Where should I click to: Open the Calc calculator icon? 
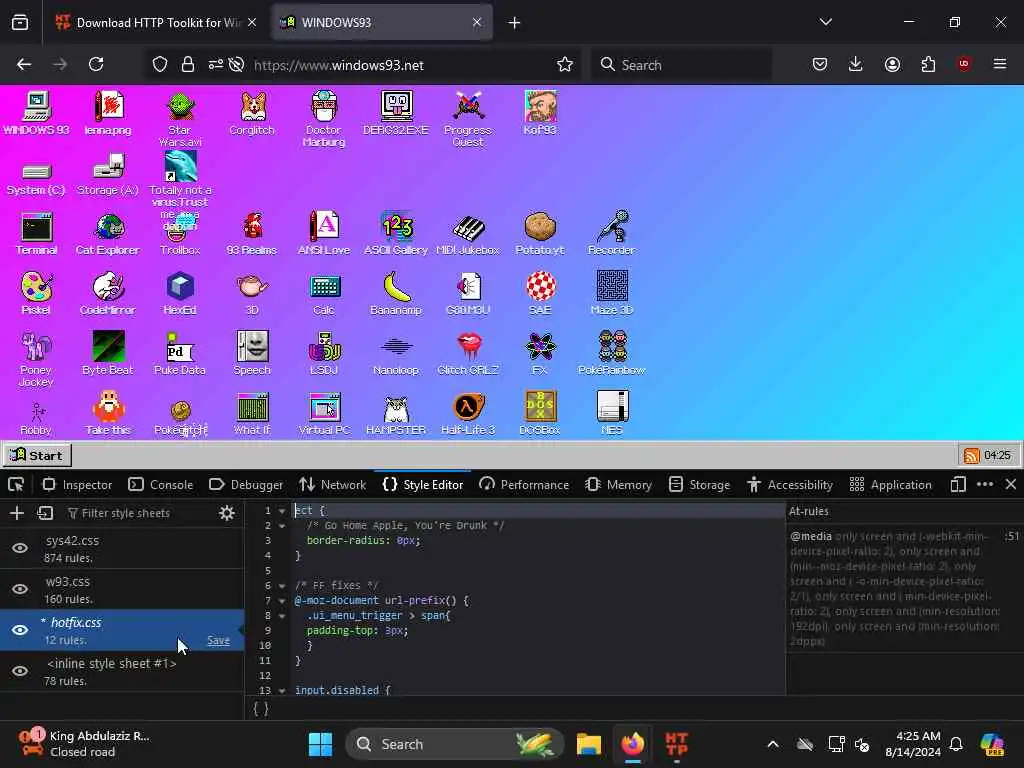click(324, 293)
